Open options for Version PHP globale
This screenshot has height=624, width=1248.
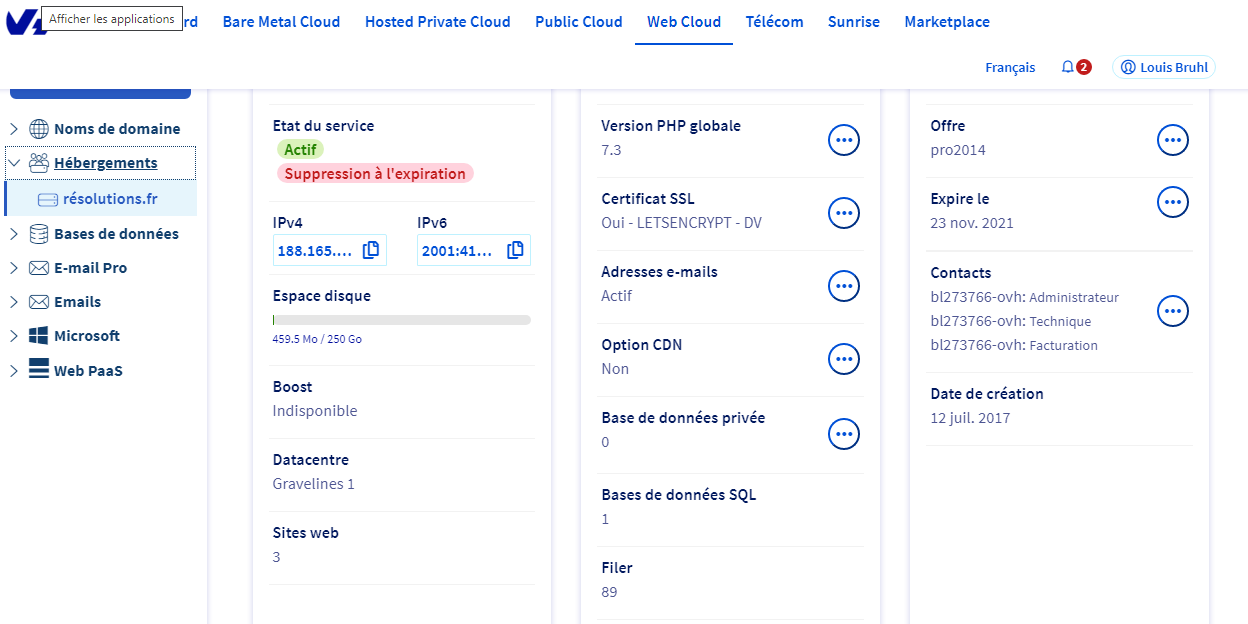tap(844, 140)
